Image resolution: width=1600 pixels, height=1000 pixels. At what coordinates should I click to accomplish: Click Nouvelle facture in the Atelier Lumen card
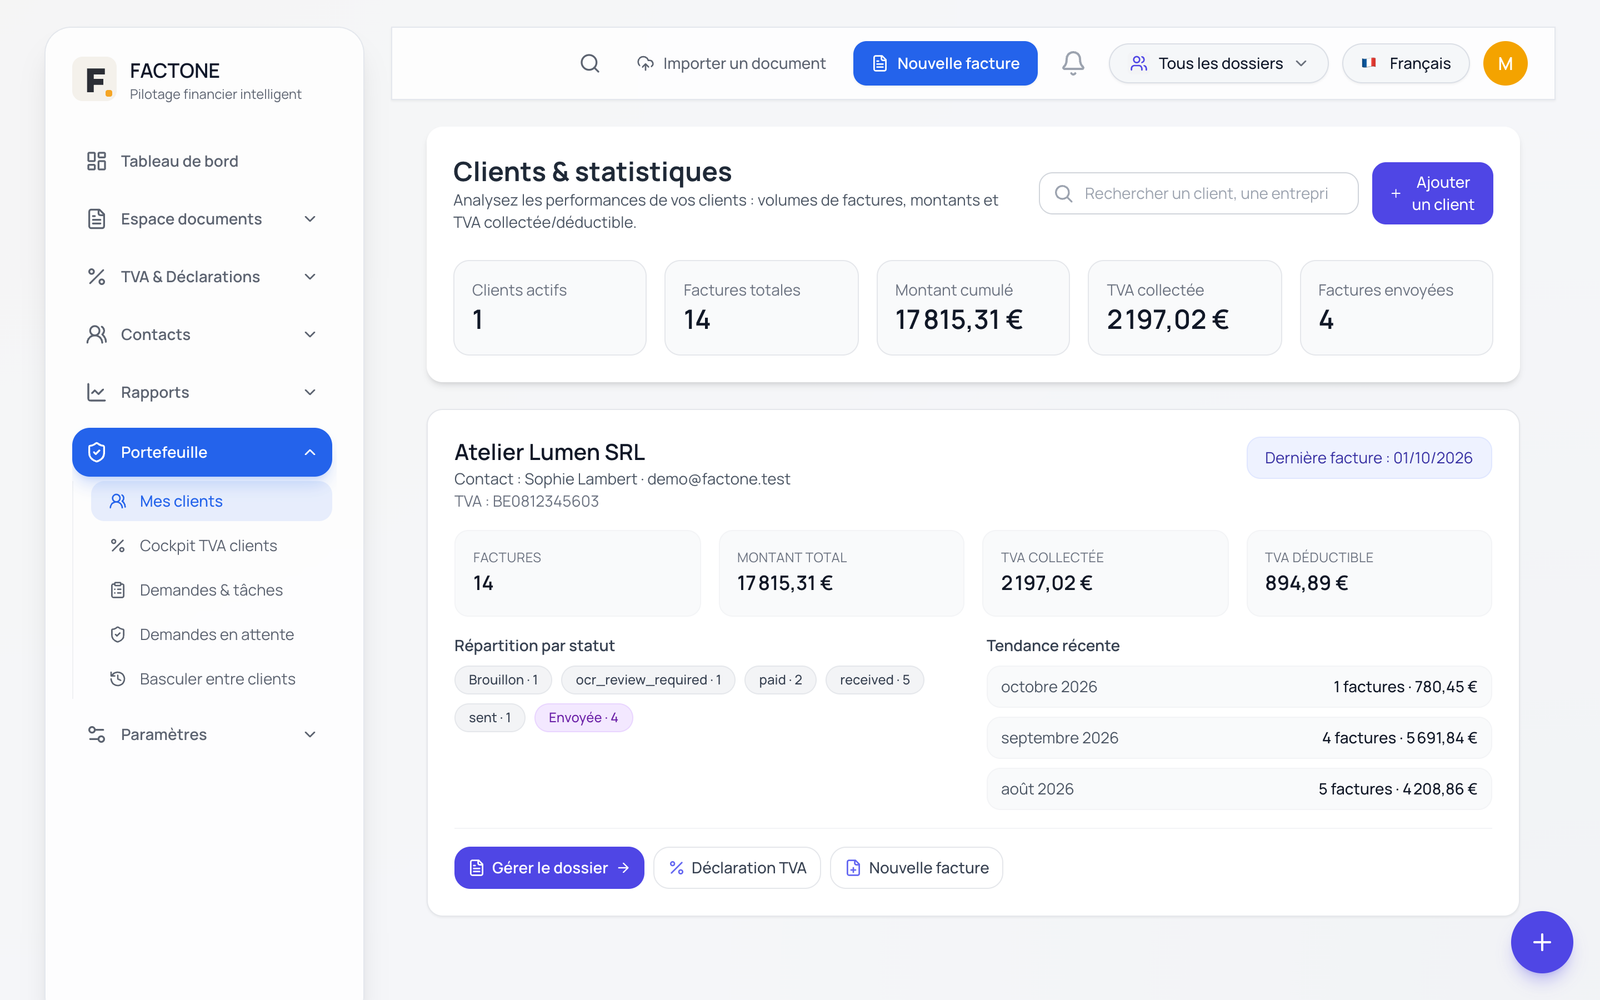[x=916, y=868]
